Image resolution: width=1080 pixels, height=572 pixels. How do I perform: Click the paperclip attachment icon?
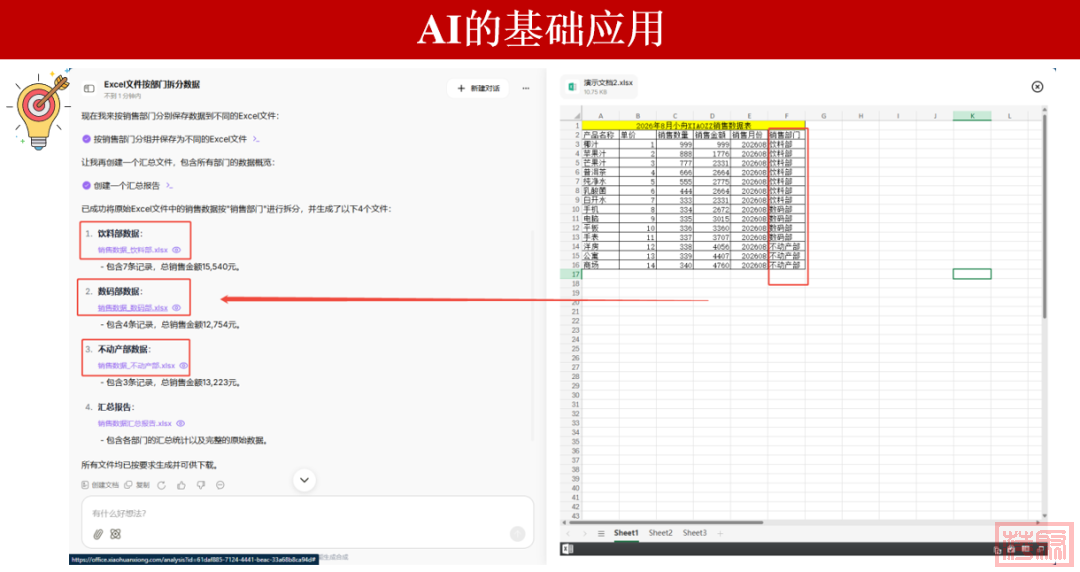point(98,534)
